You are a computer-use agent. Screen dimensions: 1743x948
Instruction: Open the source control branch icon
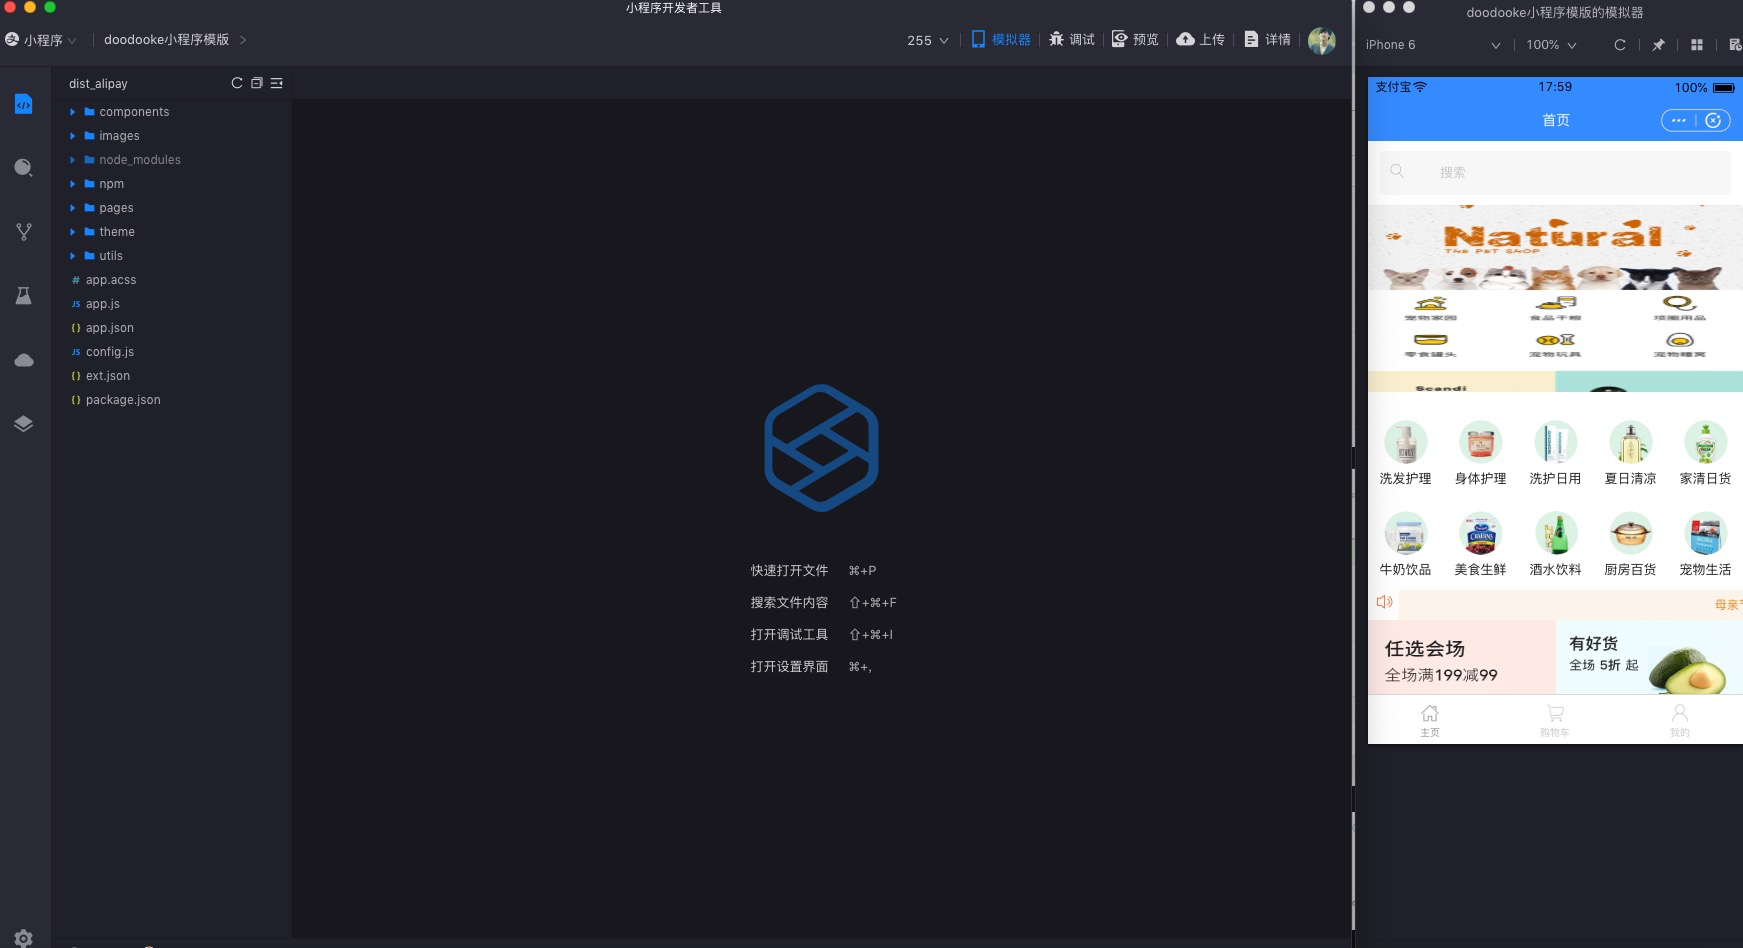click(x=24, y=232)
